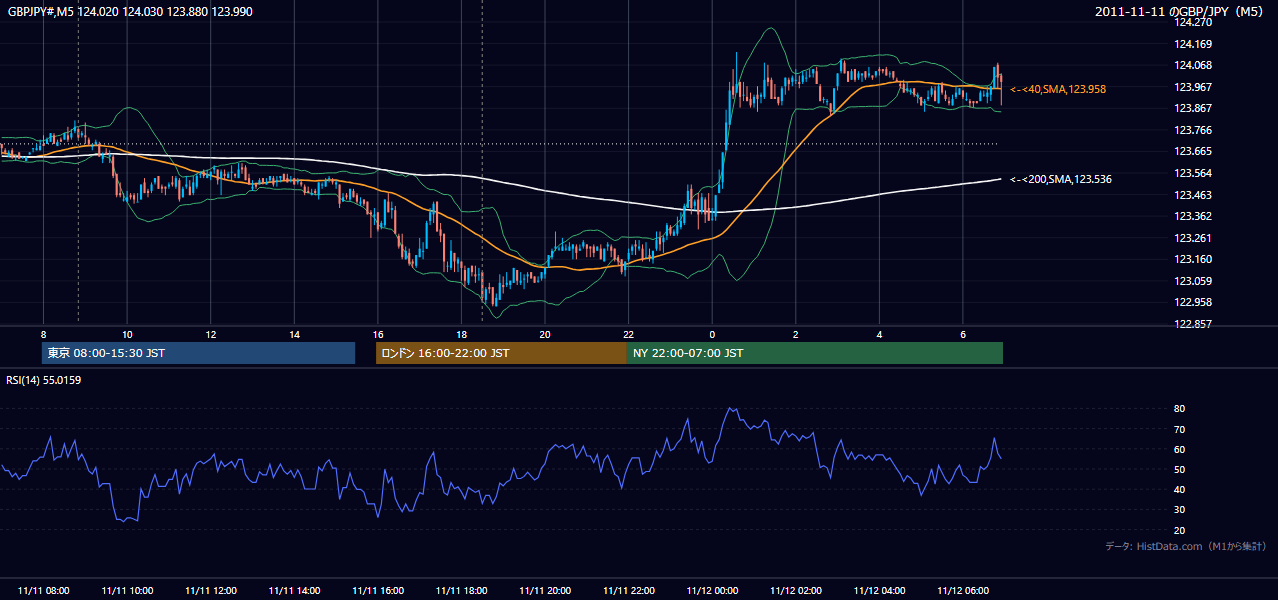Click the 11/11 18:00 time axis label
Screen dimensions: 1278x600
[461, 591]
